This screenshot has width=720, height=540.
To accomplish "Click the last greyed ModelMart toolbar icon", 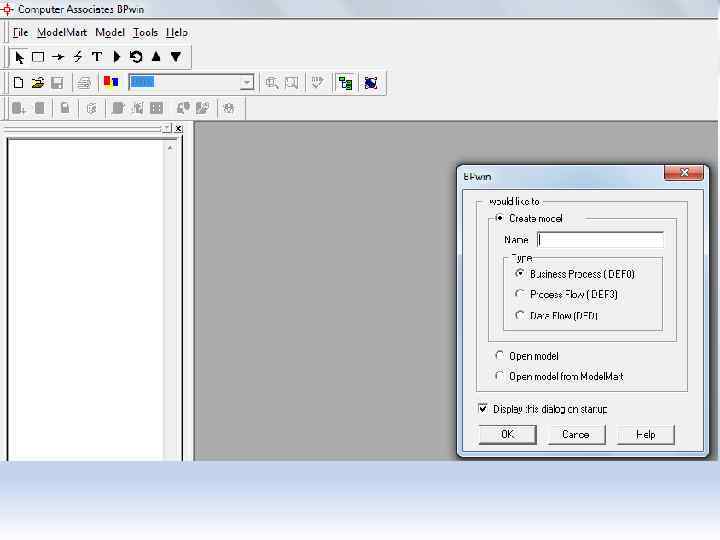I will [x=229, y=108].
